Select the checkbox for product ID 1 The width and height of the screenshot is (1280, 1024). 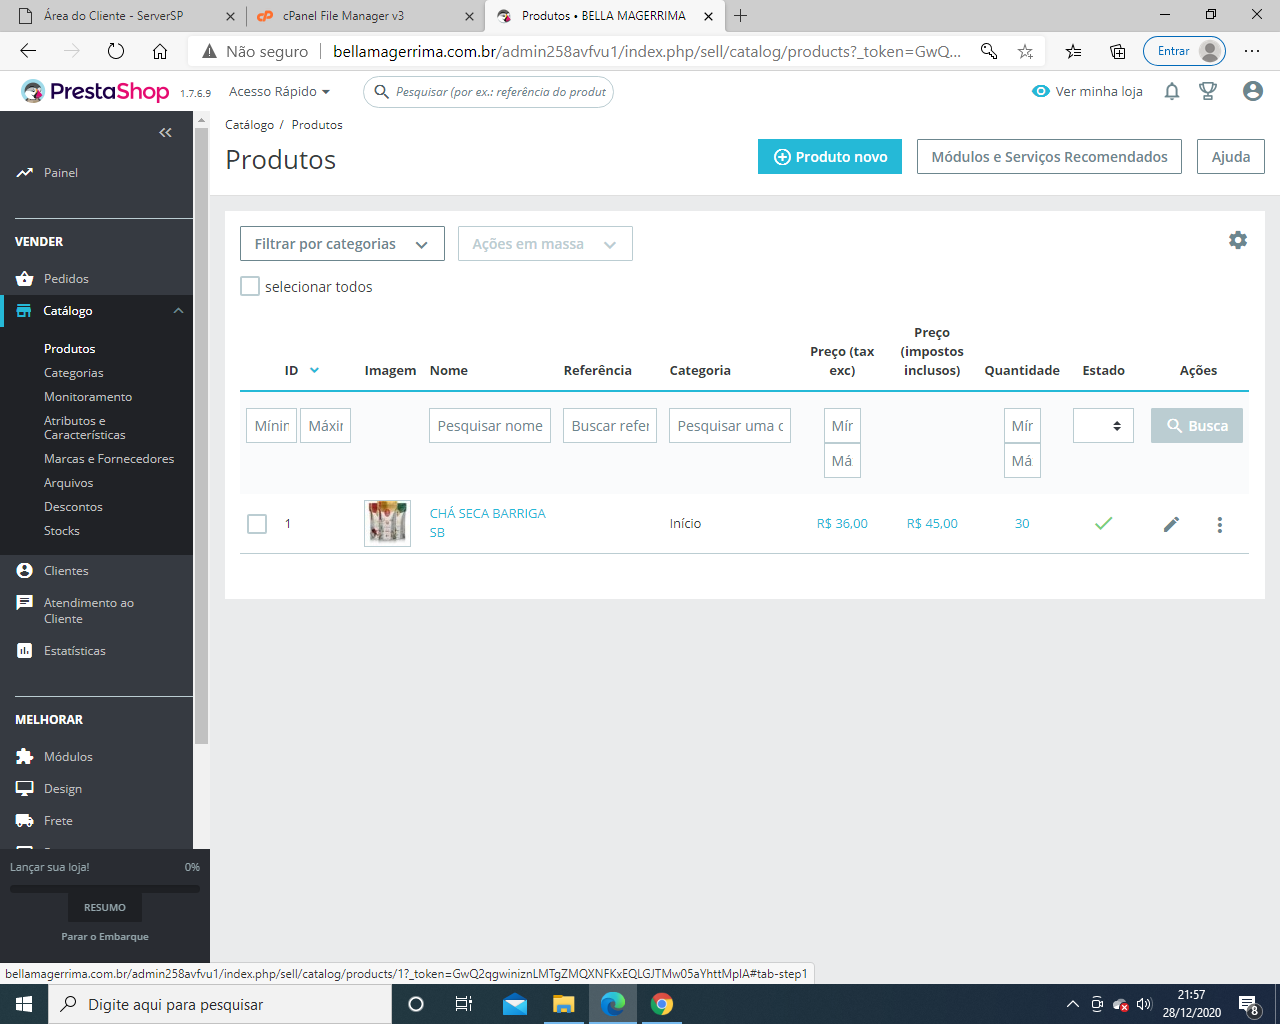(257, 524)
